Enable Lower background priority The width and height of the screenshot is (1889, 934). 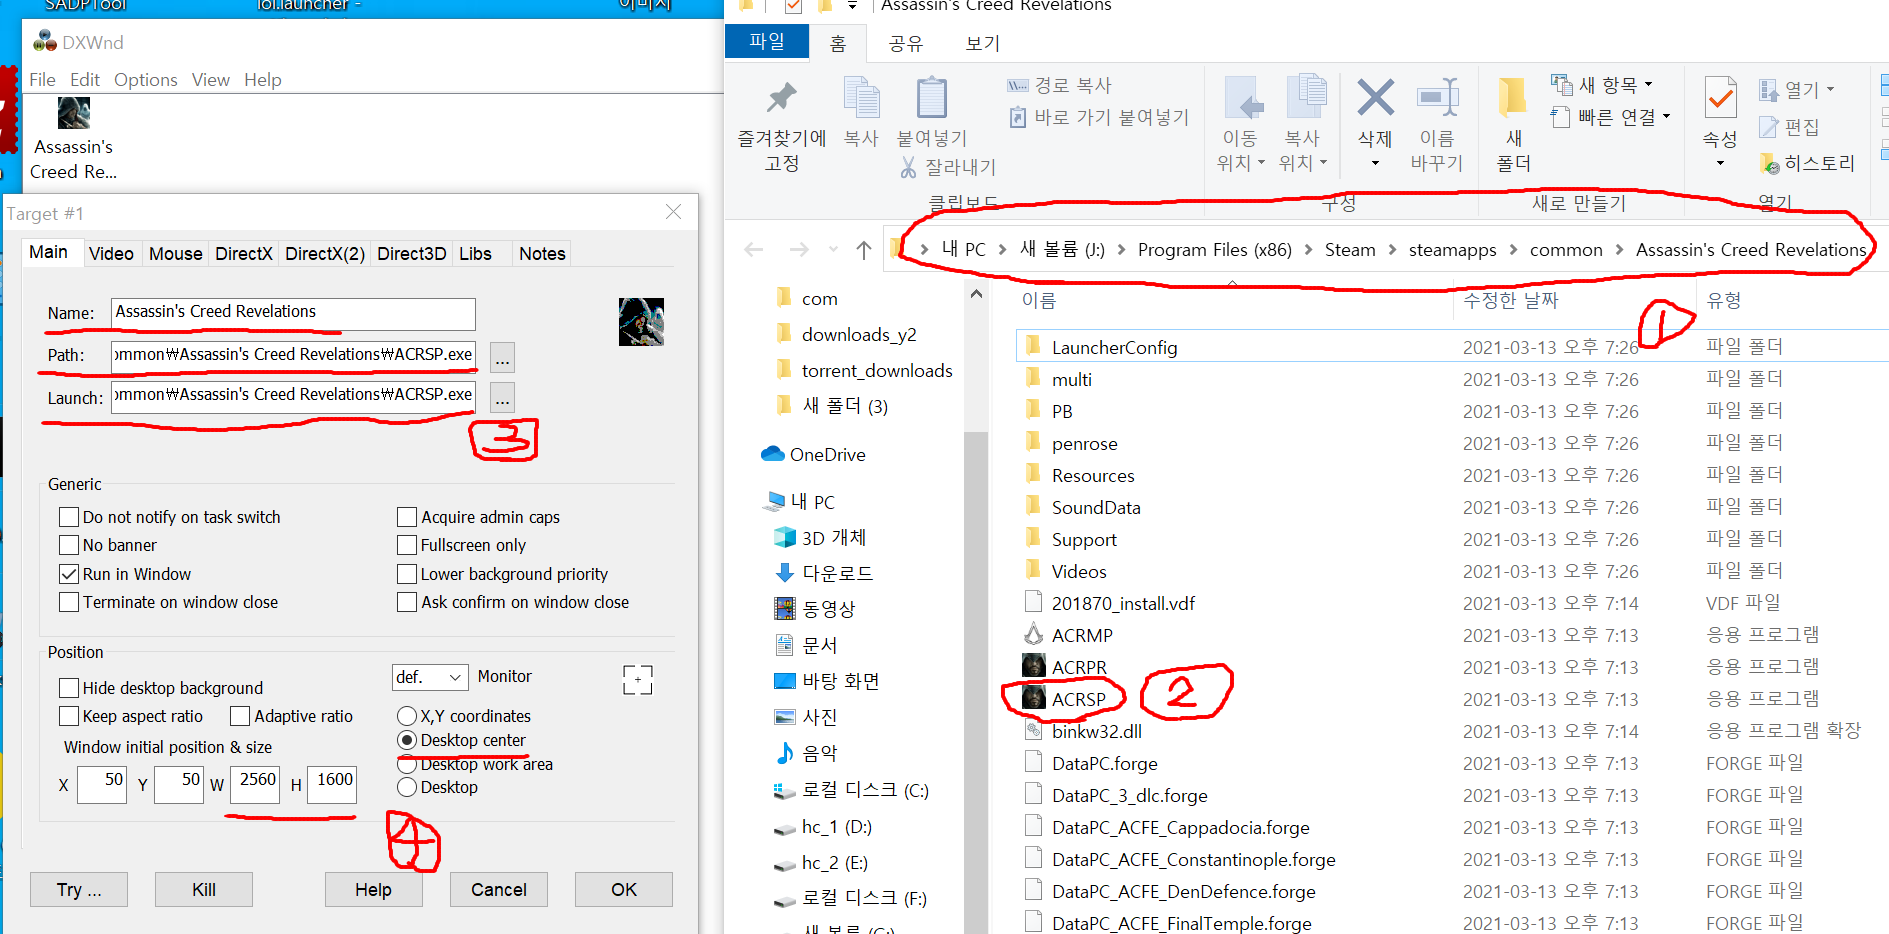click(407, 574)
